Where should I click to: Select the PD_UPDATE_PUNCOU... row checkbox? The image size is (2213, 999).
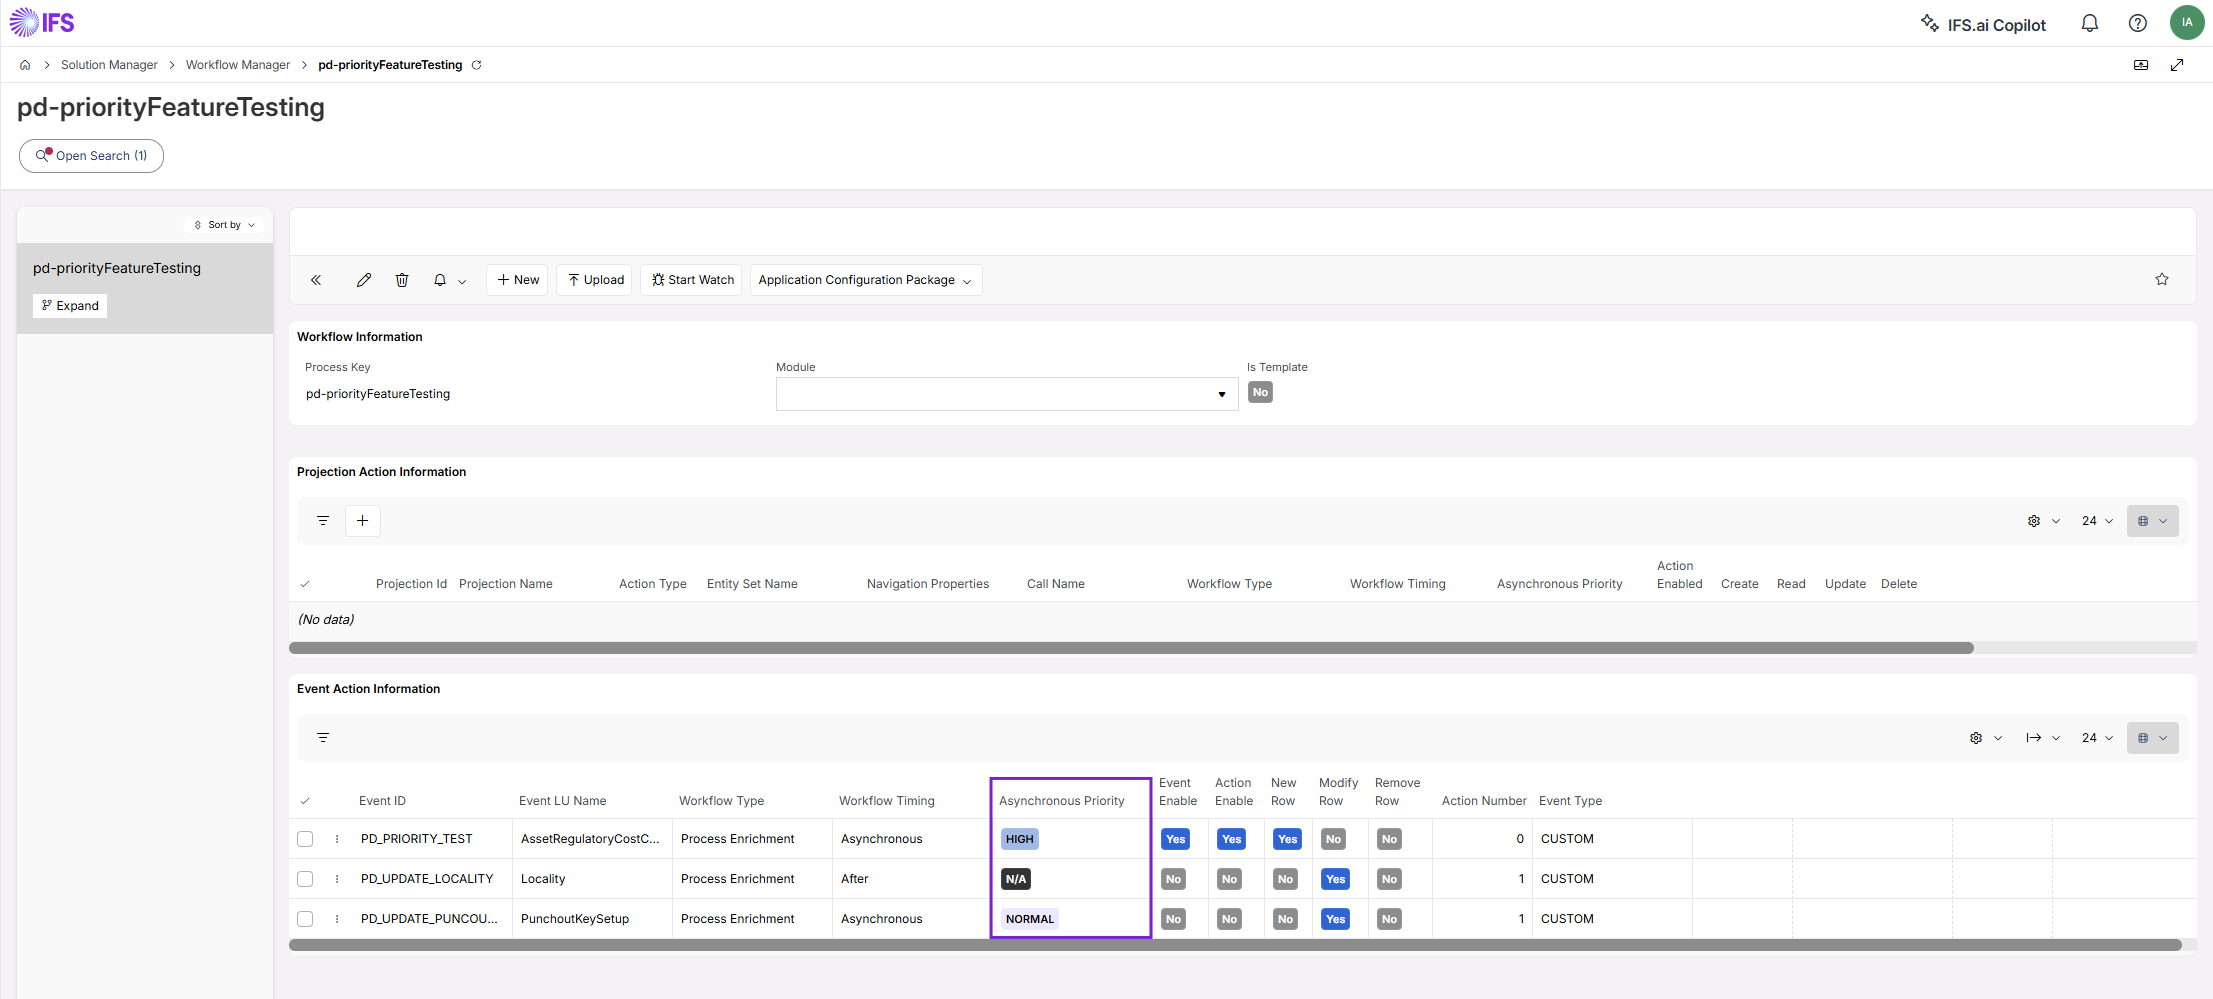click(x=305, y=919)
